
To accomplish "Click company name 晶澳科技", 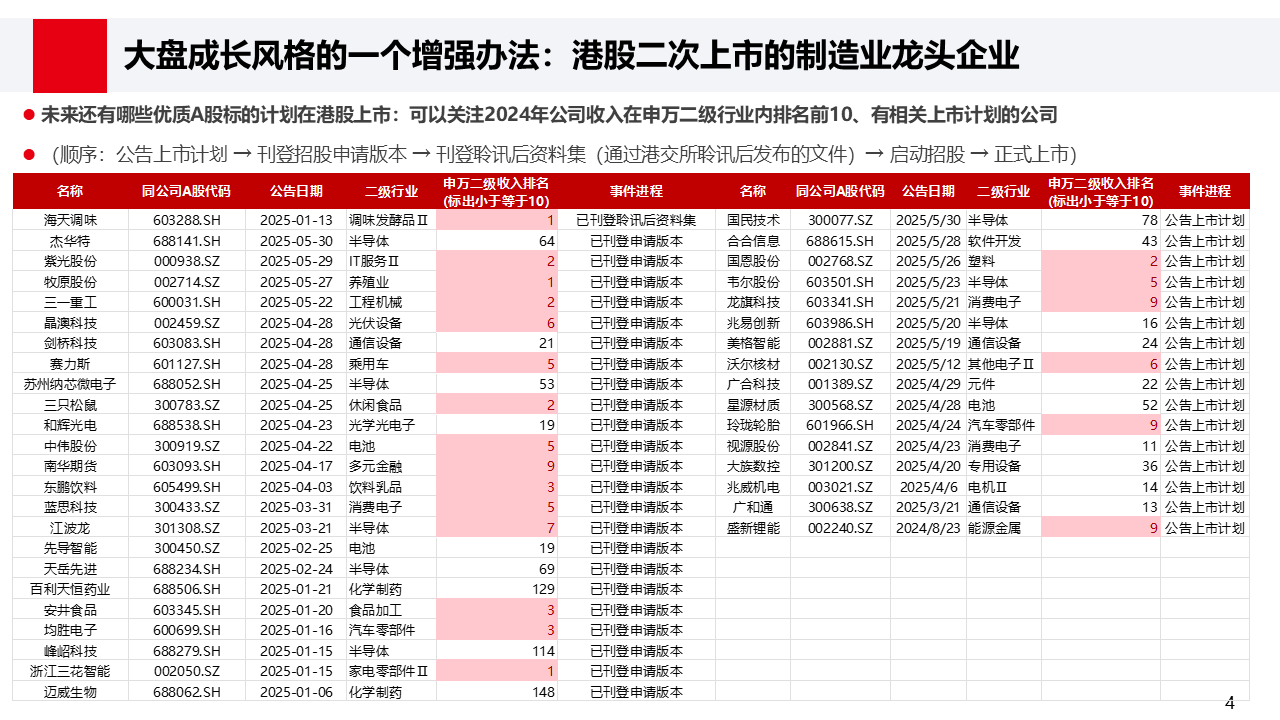I will pyautogui.click(x=71, y=323).
